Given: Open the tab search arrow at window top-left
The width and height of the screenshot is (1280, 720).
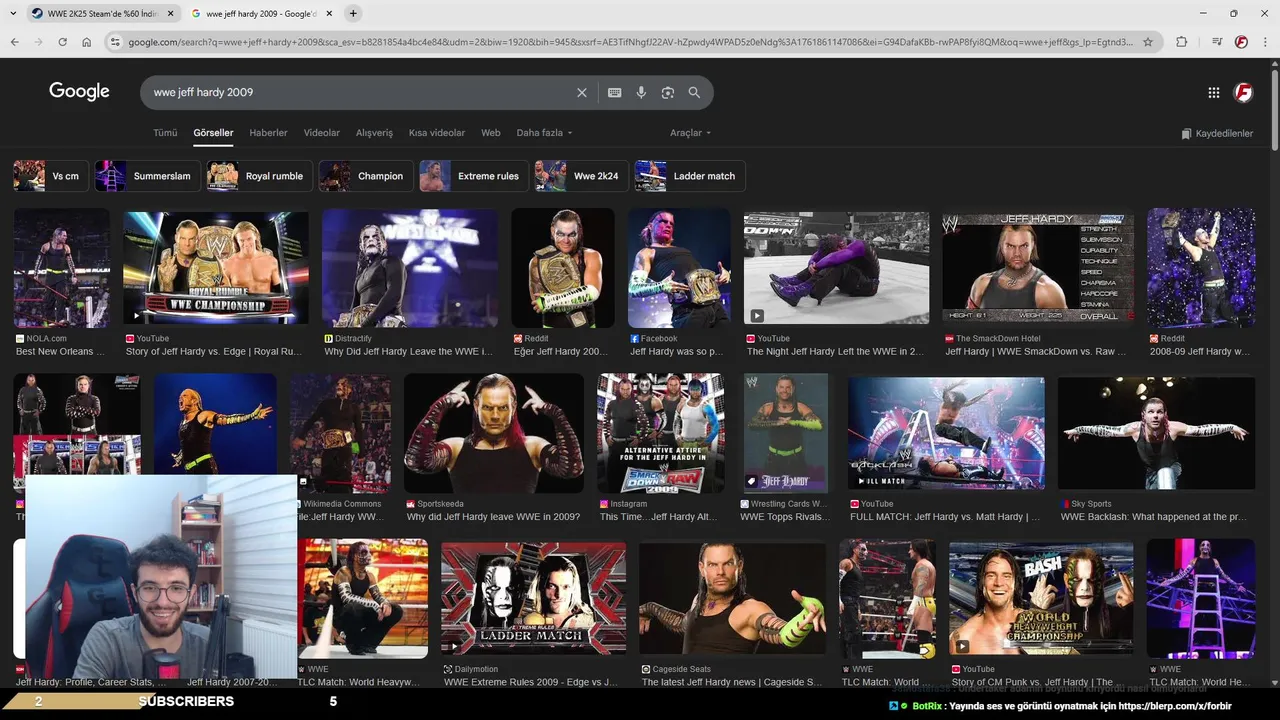Looking at the screenshot, I should point(13,14).
